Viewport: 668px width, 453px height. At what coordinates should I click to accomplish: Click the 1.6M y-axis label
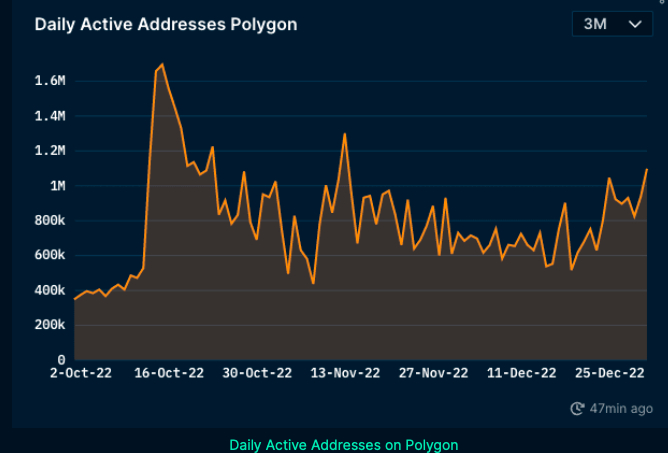pos(50,81)
